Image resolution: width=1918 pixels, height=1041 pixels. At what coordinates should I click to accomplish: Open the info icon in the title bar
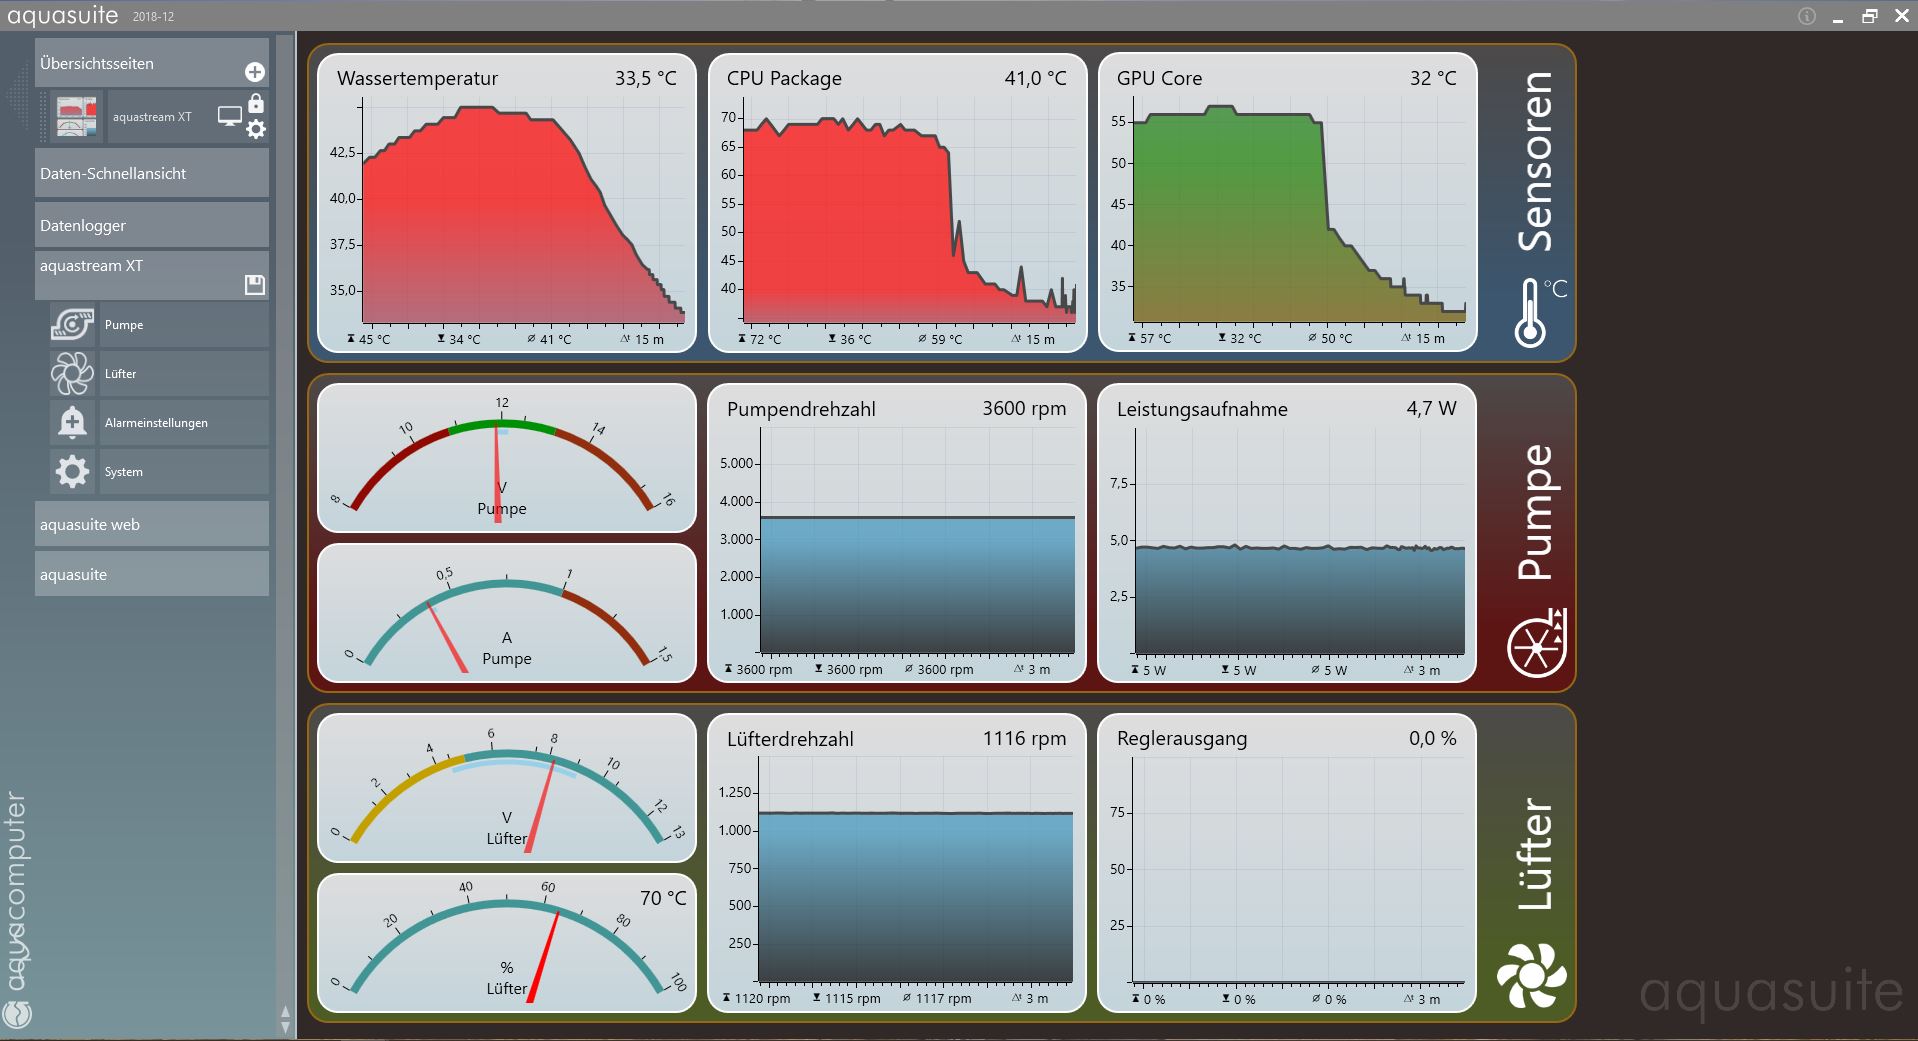pos(1806,15)
